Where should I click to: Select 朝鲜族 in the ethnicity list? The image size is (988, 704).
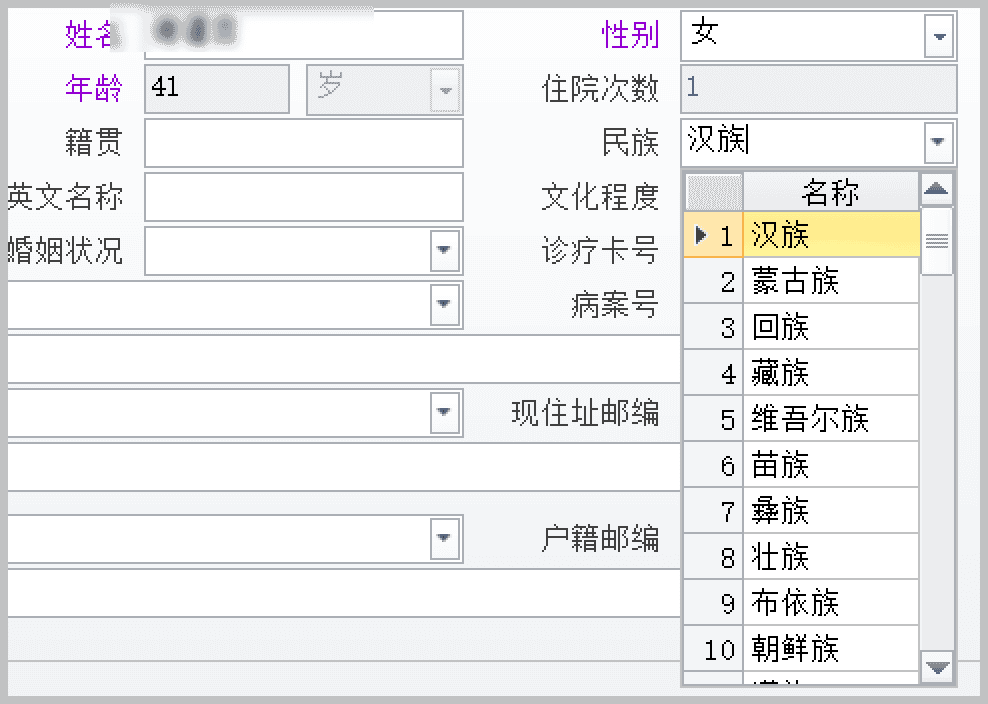831,649
